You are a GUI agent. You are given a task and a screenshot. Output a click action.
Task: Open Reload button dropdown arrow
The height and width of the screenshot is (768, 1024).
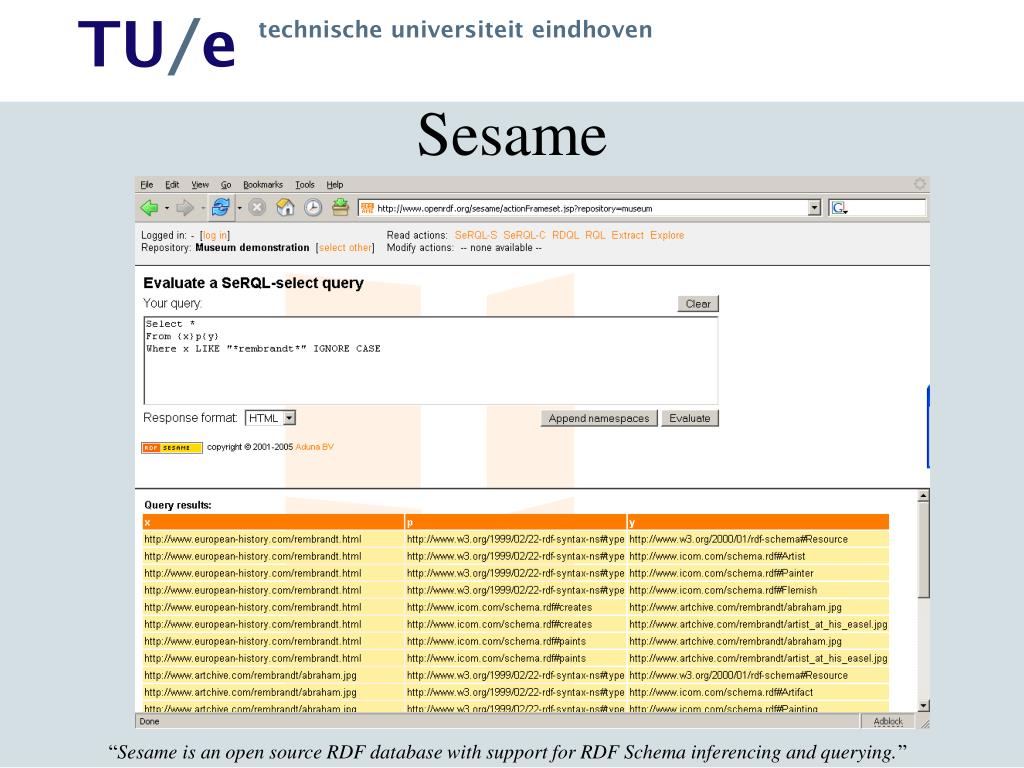239,208
